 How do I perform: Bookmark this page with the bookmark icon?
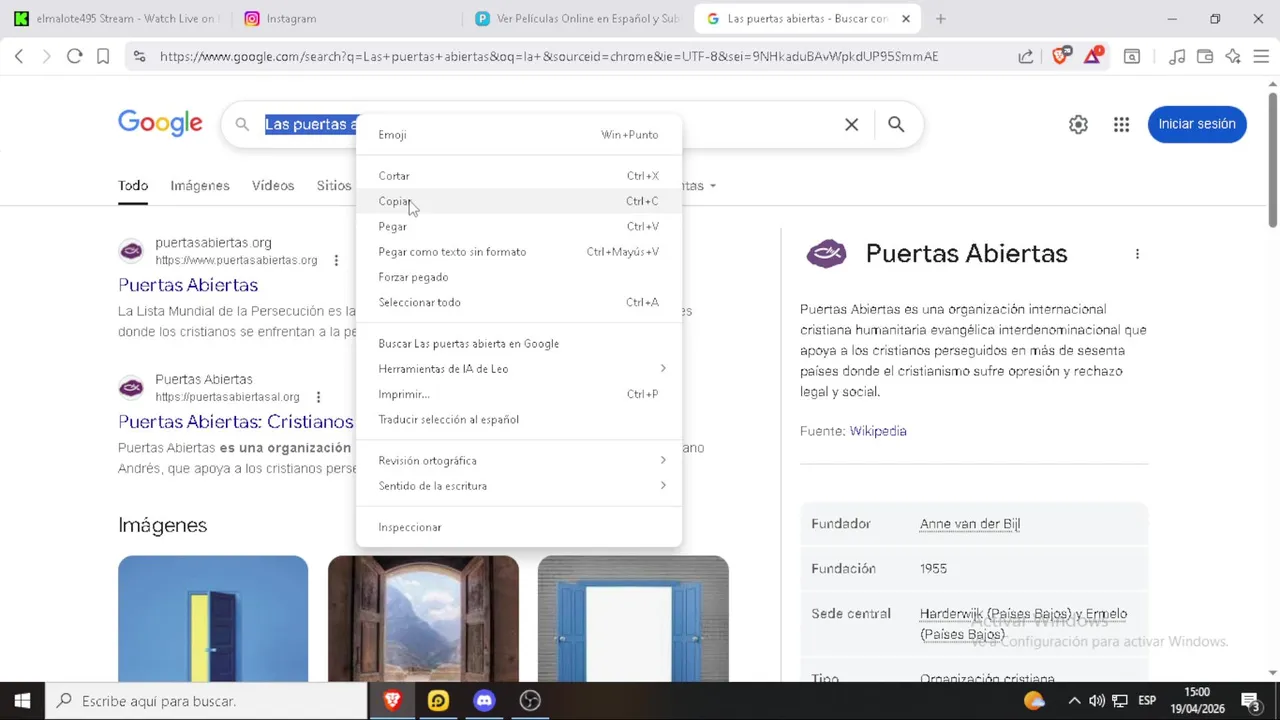point(102,57)
